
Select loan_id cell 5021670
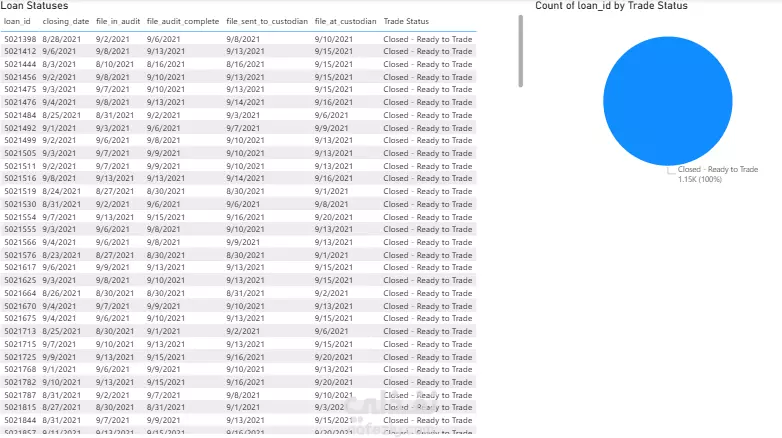20,306
